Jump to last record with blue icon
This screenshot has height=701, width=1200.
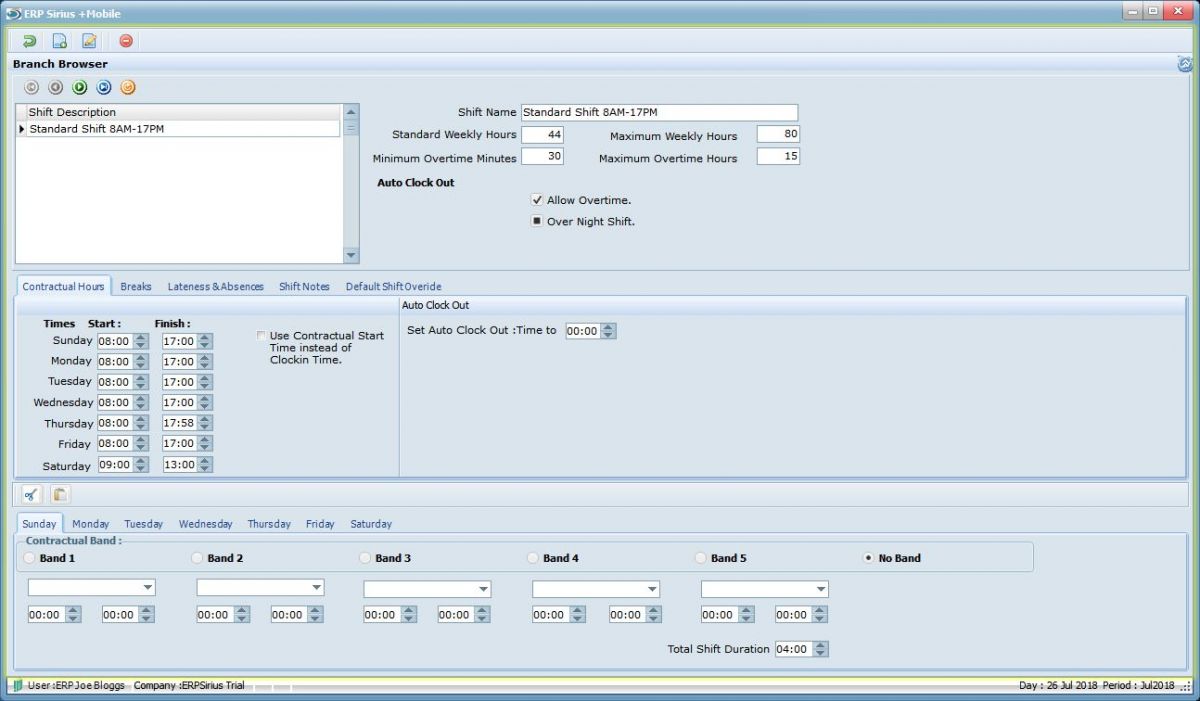tap(104, 87)
